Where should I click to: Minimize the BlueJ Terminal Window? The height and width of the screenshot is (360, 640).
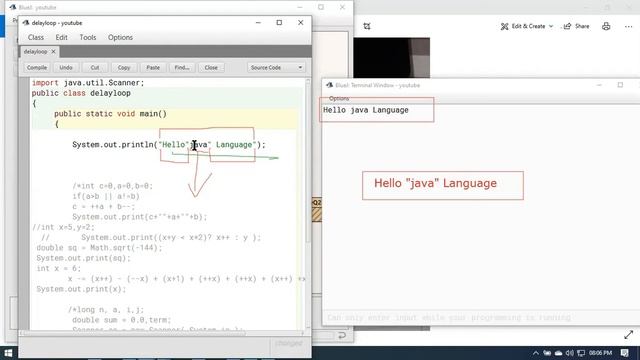pos(599,85)
